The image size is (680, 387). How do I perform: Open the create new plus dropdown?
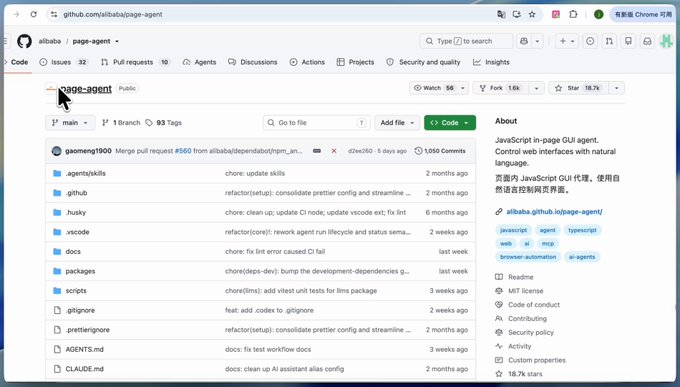click(567, 41)
